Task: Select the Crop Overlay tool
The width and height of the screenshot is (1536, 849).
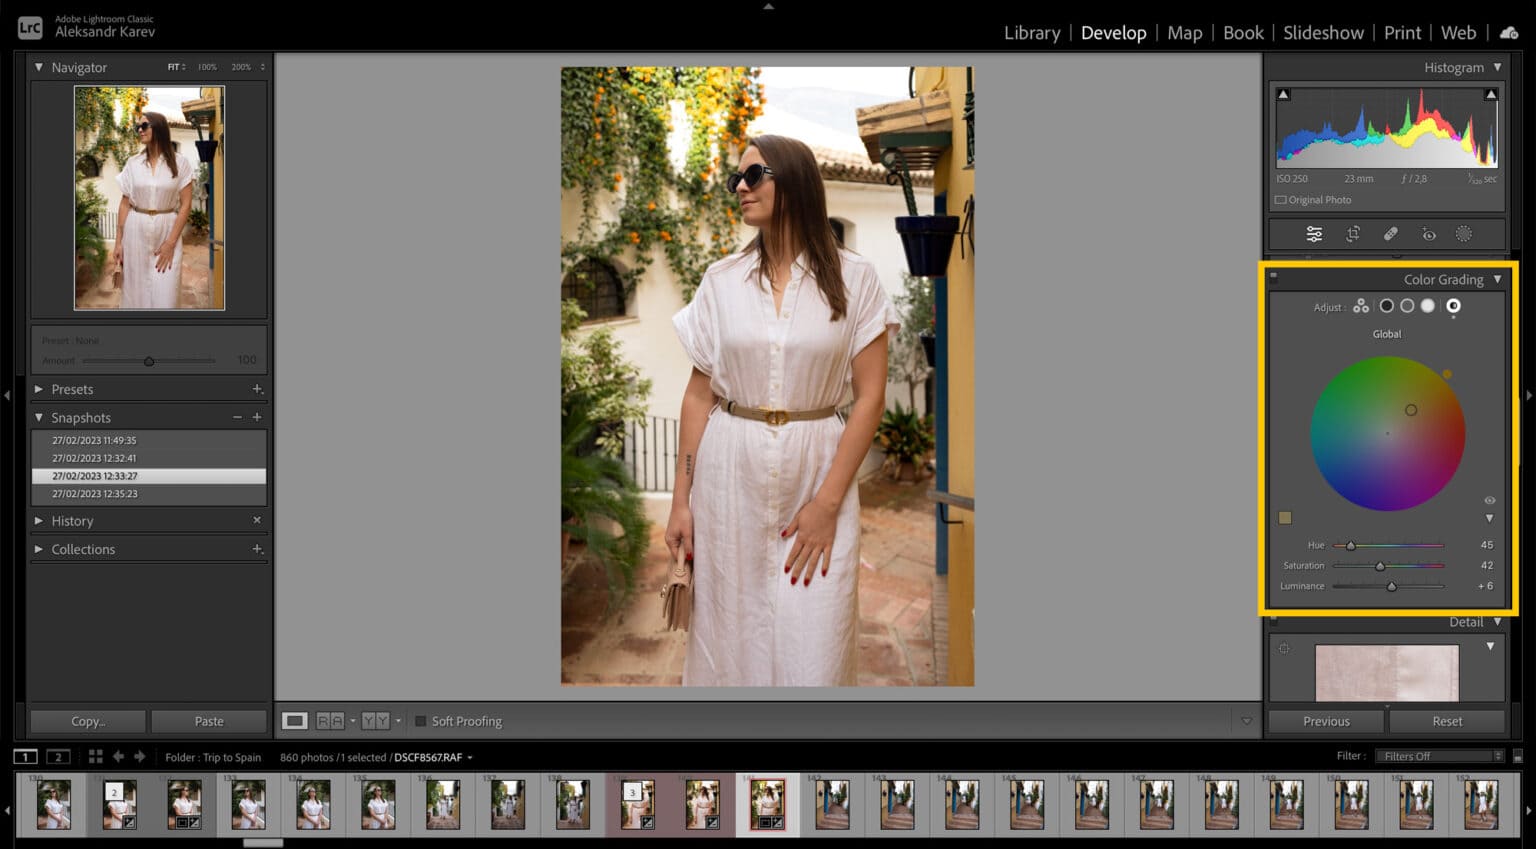Action: [x=1353, y=234]
